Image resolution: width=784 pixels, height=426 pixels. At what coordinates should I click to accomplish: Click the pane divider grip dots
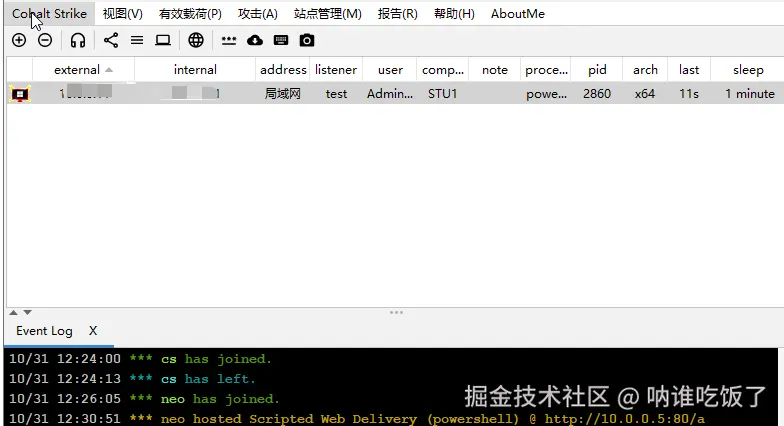(396, 312)
